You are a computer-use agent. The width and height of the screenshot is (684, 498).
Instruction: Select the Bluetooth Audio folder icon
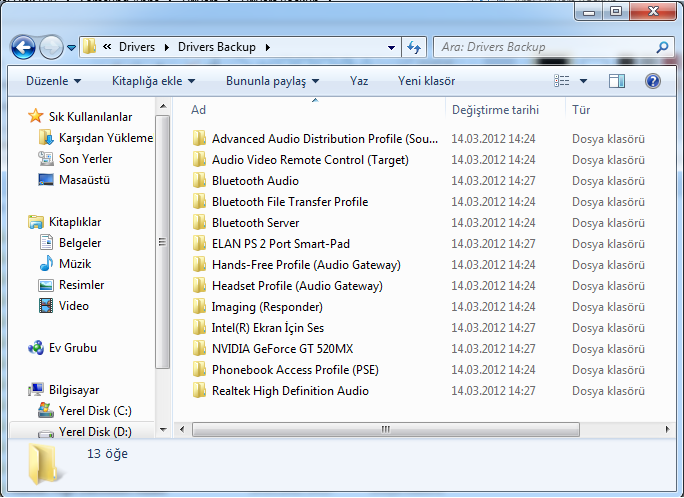point(199,180)
